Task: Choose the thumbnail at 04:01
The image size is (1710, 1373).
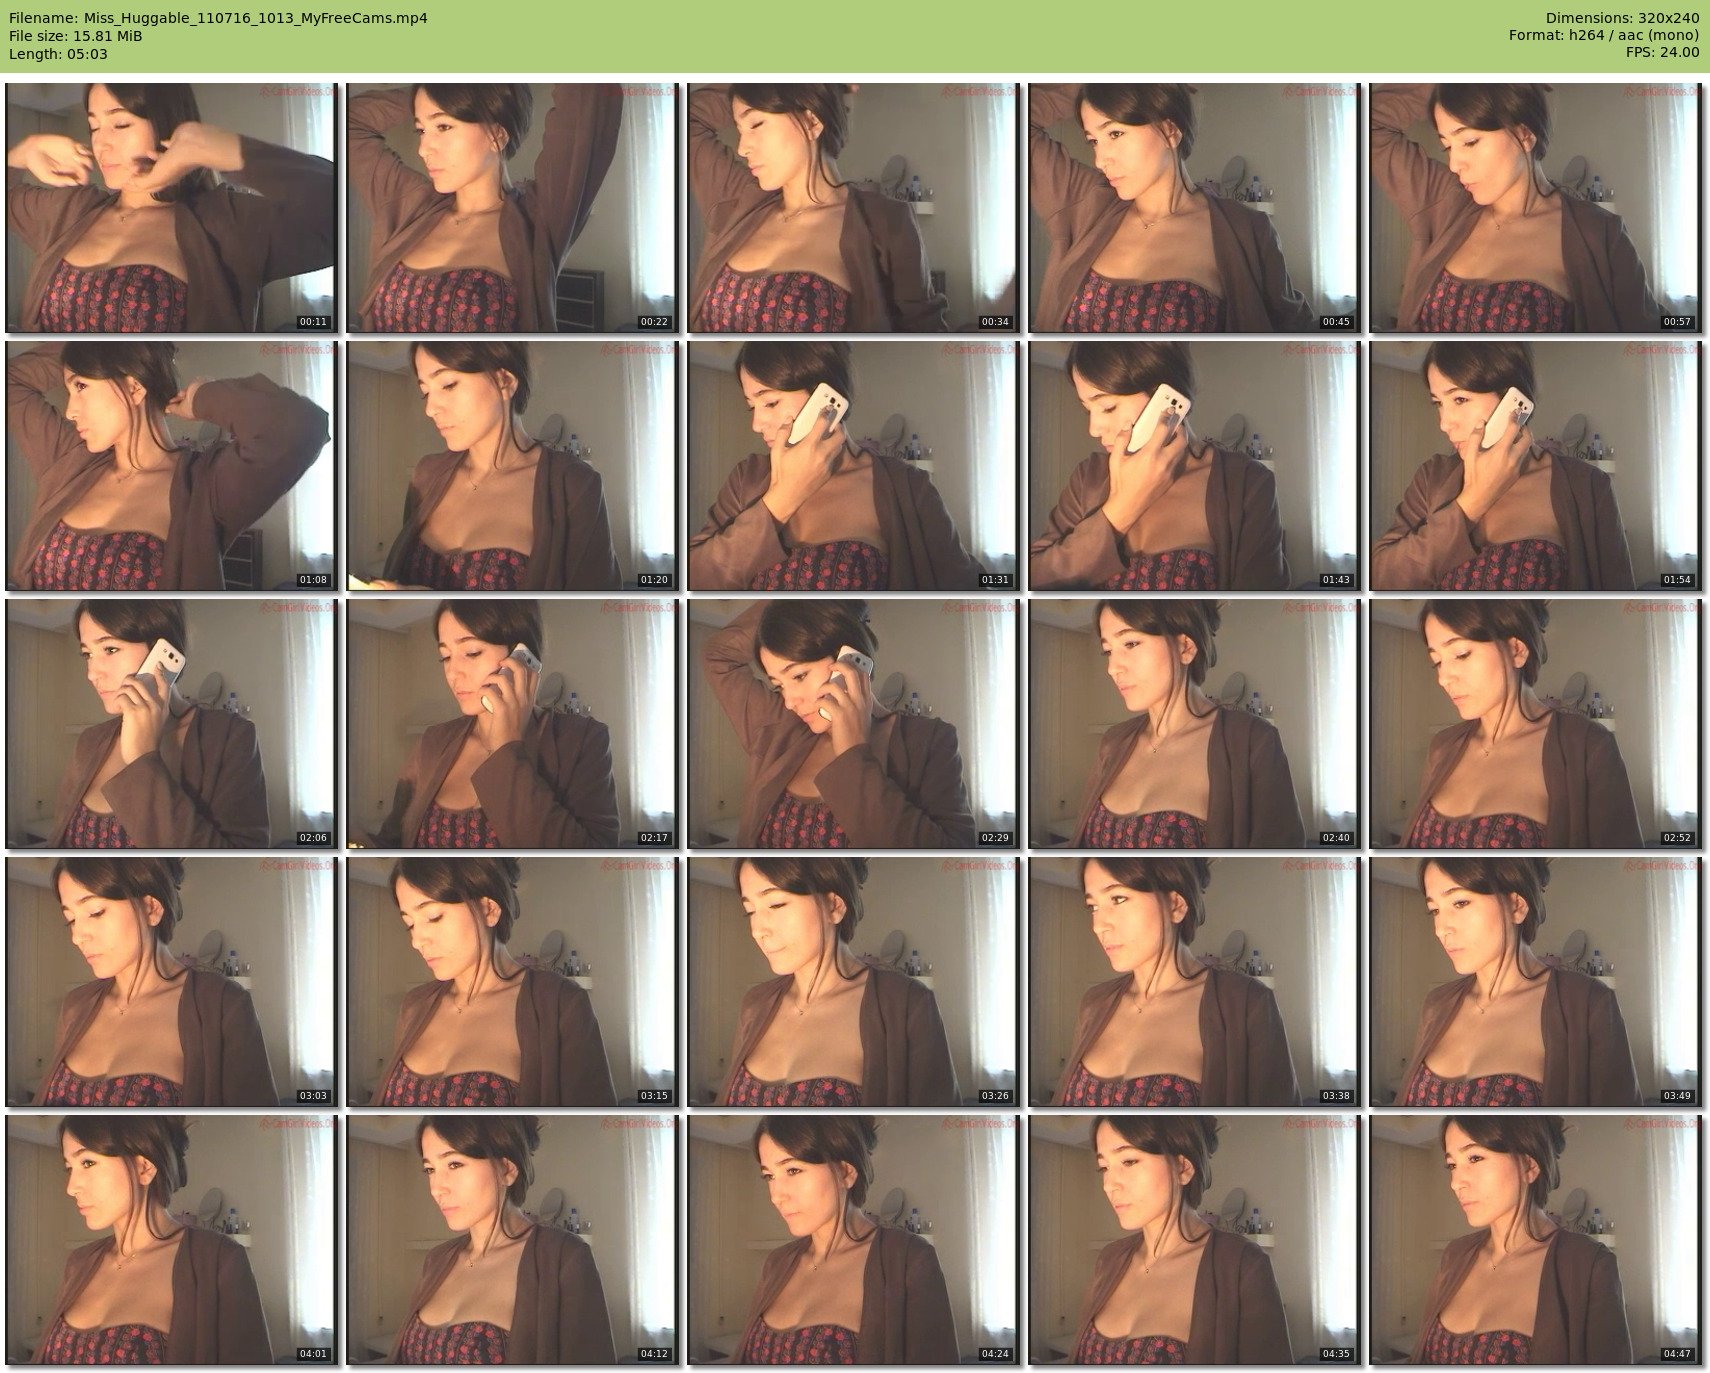Action: coord(171,1240)
